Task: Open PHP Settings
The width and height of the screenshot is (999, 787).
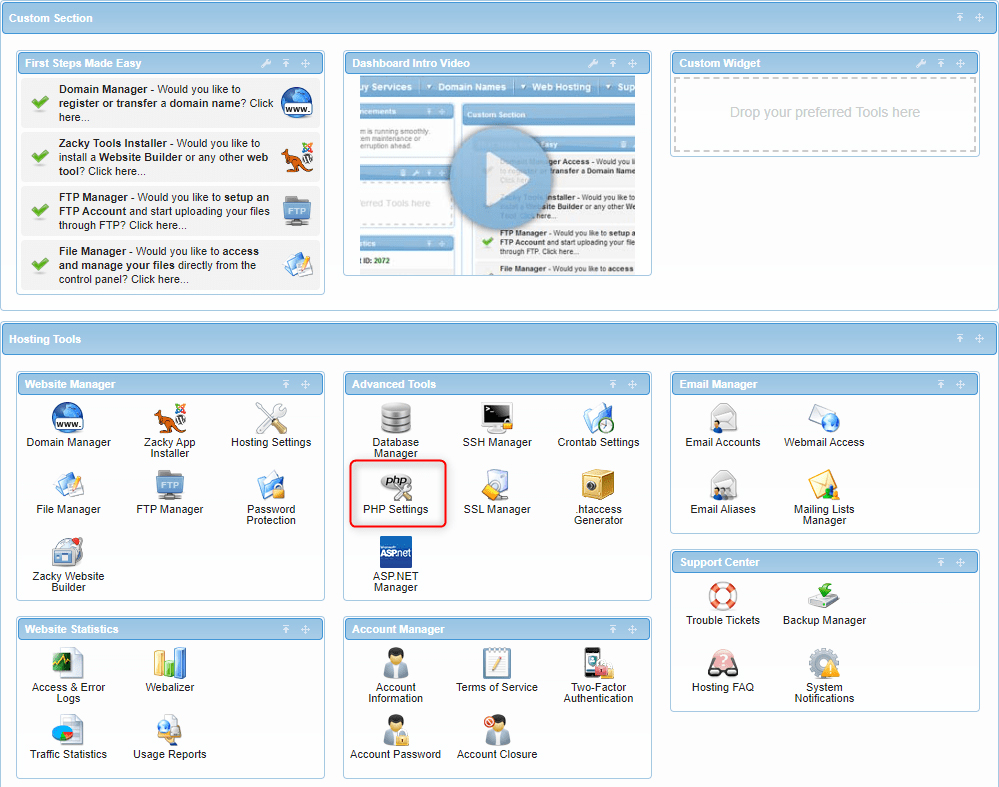Action: [x=396, y=493]
